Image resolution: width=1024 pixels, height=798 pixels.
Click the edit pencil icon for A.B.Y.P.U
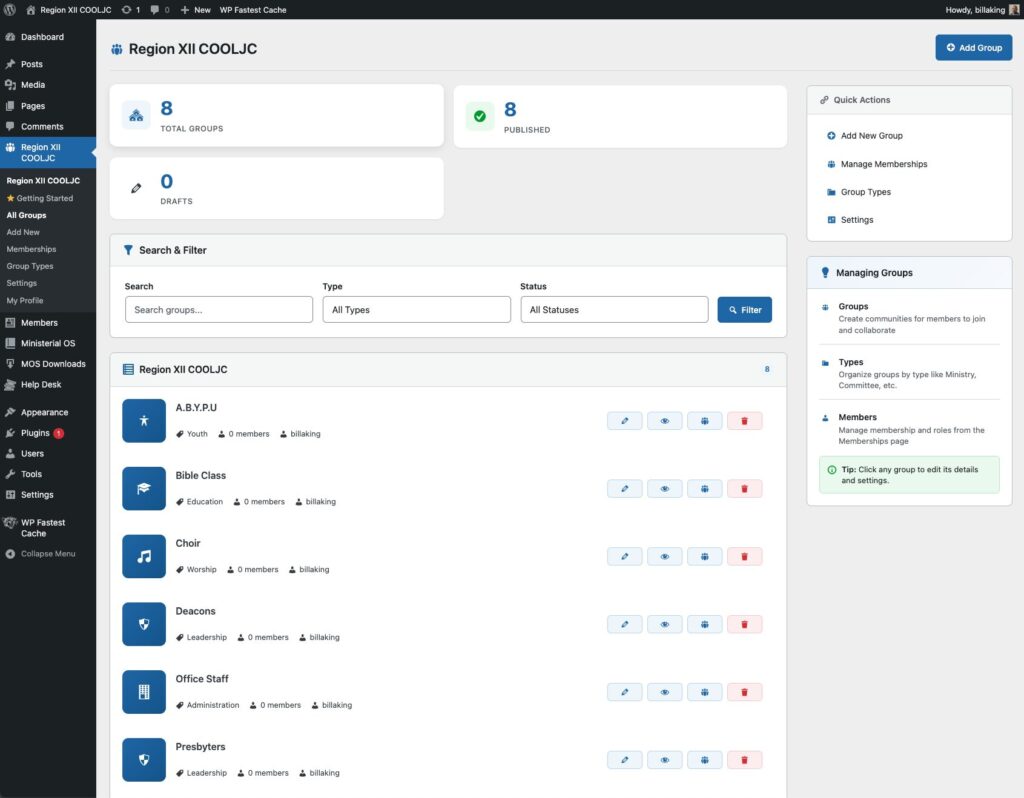pos(624,421)
